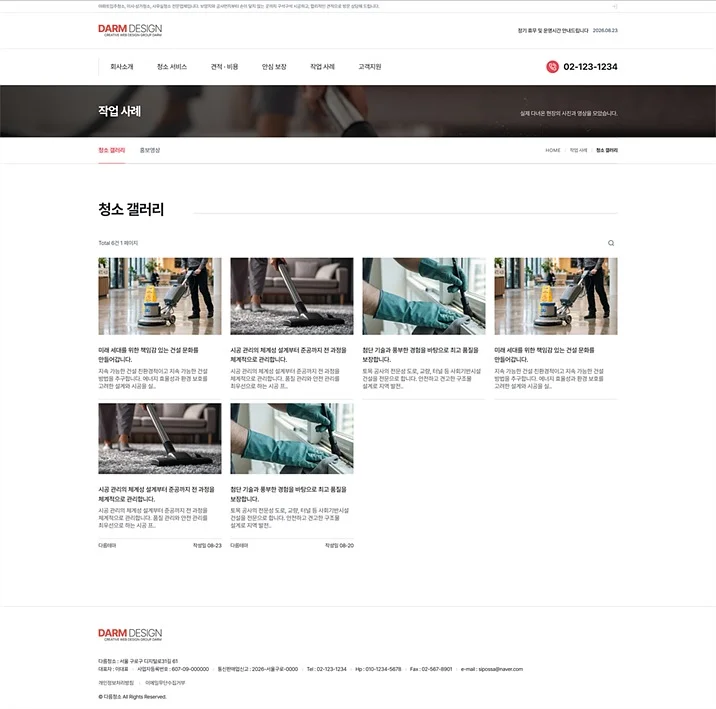The height and width of the screenshot is (709, 716).
Task: Click '작성일 08-20' on the window post
Action: [339, 546]
